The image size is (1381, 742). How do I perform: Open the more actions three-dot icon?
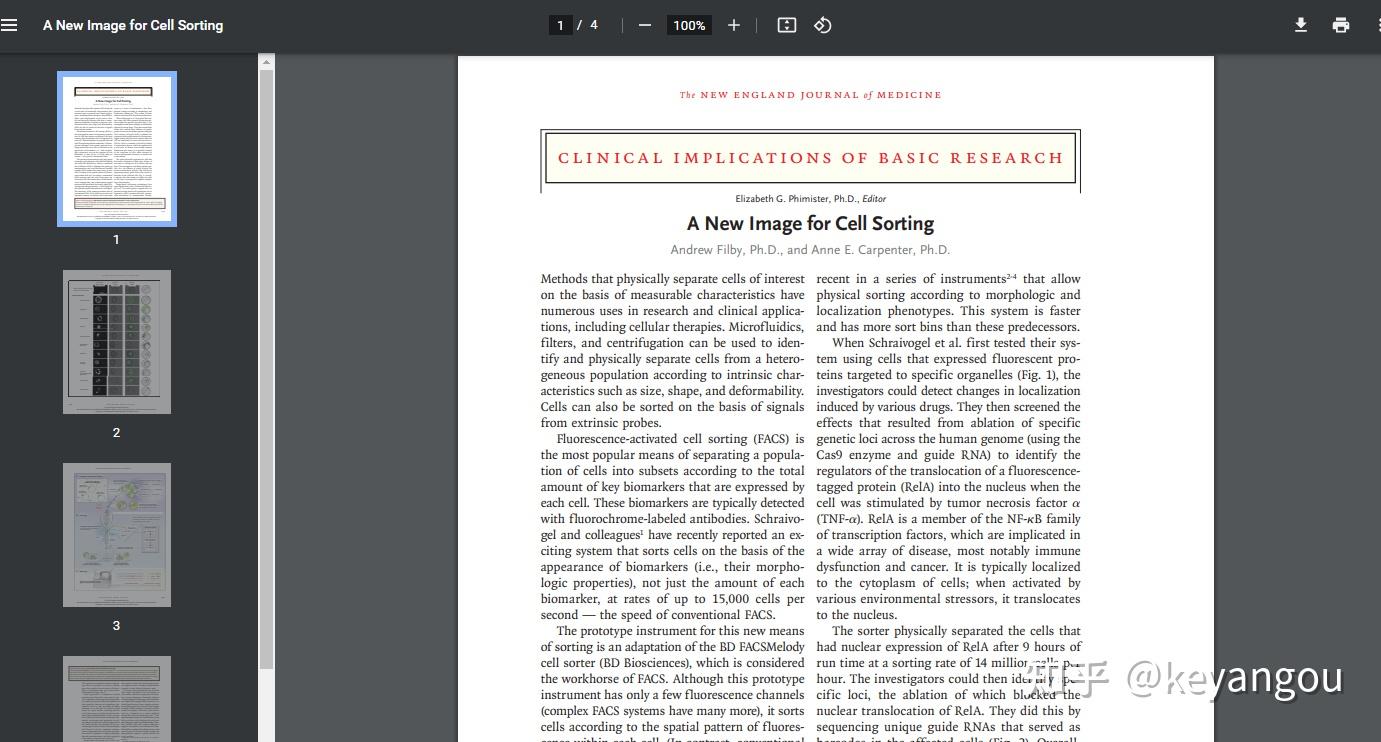[1375, 25]
